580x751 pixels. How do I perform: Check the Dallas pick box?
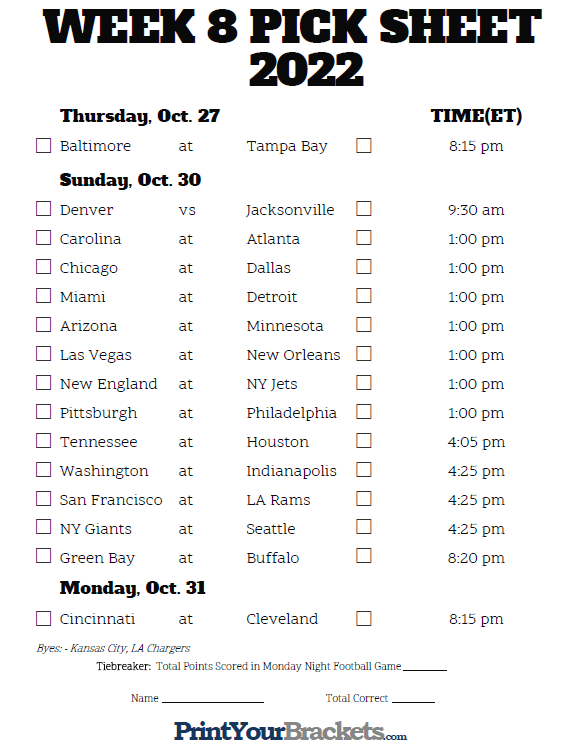[364, 267]
